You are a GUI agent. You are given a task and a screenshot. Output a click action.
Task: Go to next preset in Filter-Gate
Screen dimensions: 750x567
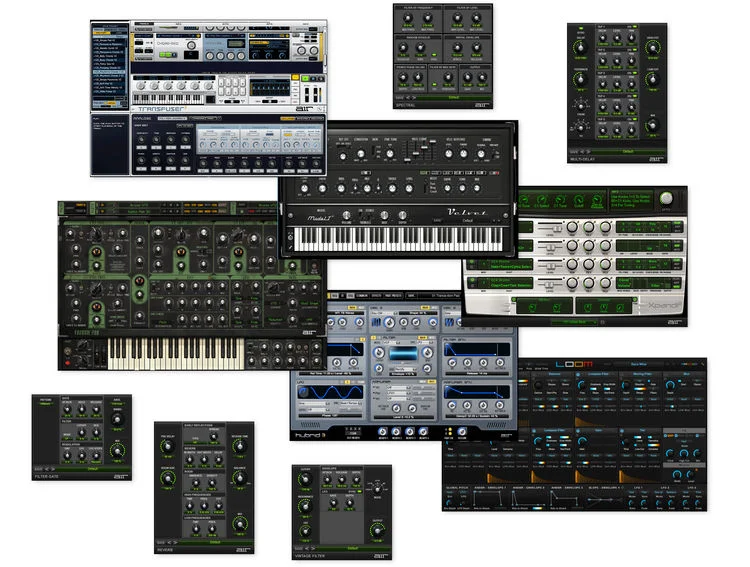pos(53,469)
